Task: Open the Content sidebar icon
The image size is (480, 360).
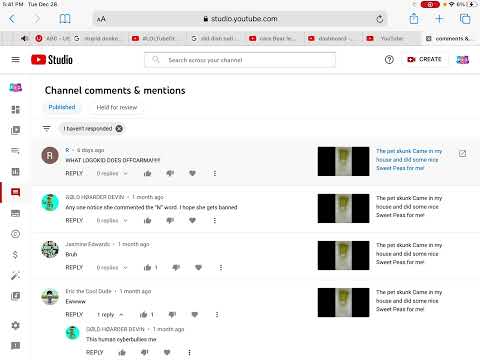Action: 16,130
